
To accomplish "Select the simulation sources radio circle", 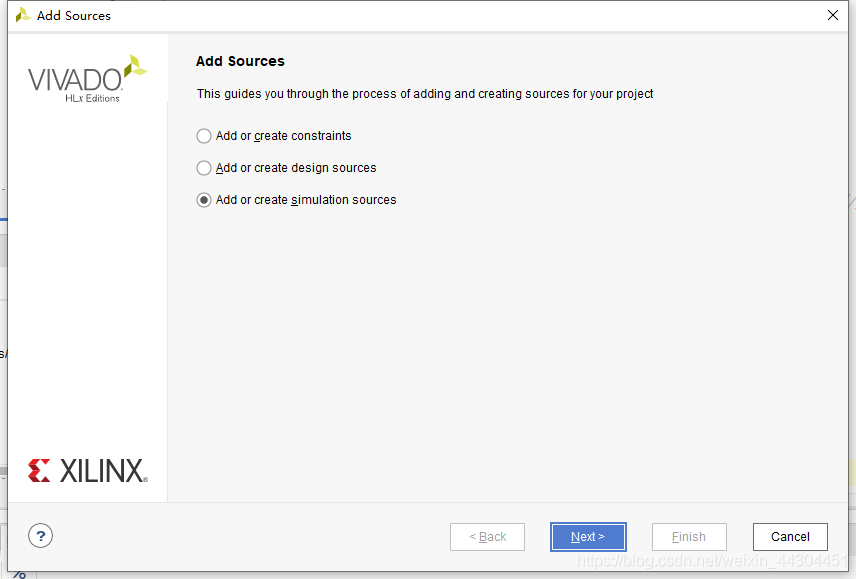I will 204,200.
